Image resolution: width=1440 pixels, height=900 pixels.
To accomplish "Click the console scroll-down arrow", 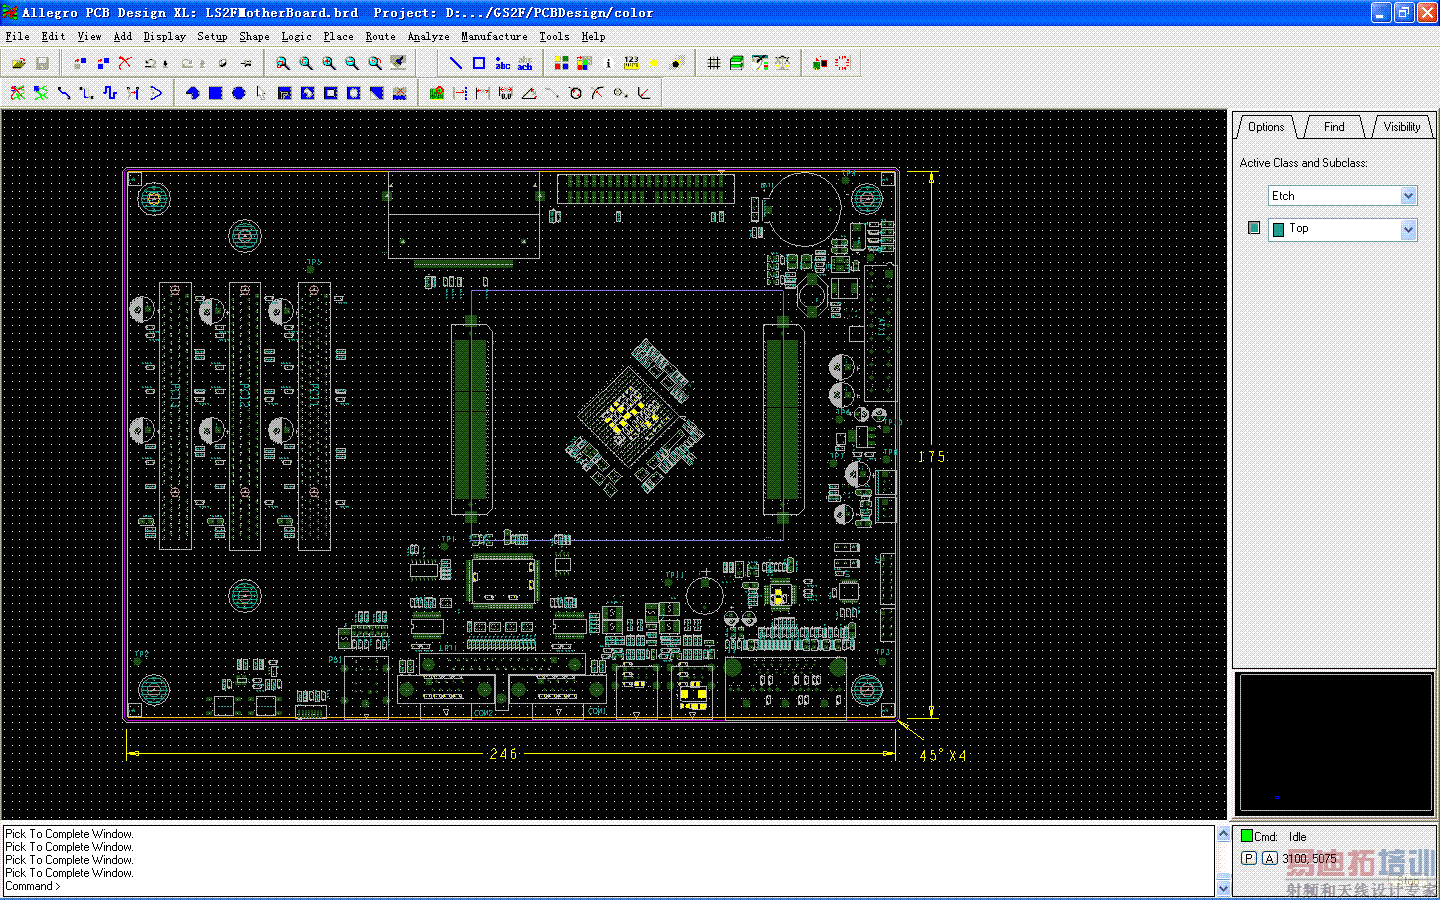I will point(1223,888).
